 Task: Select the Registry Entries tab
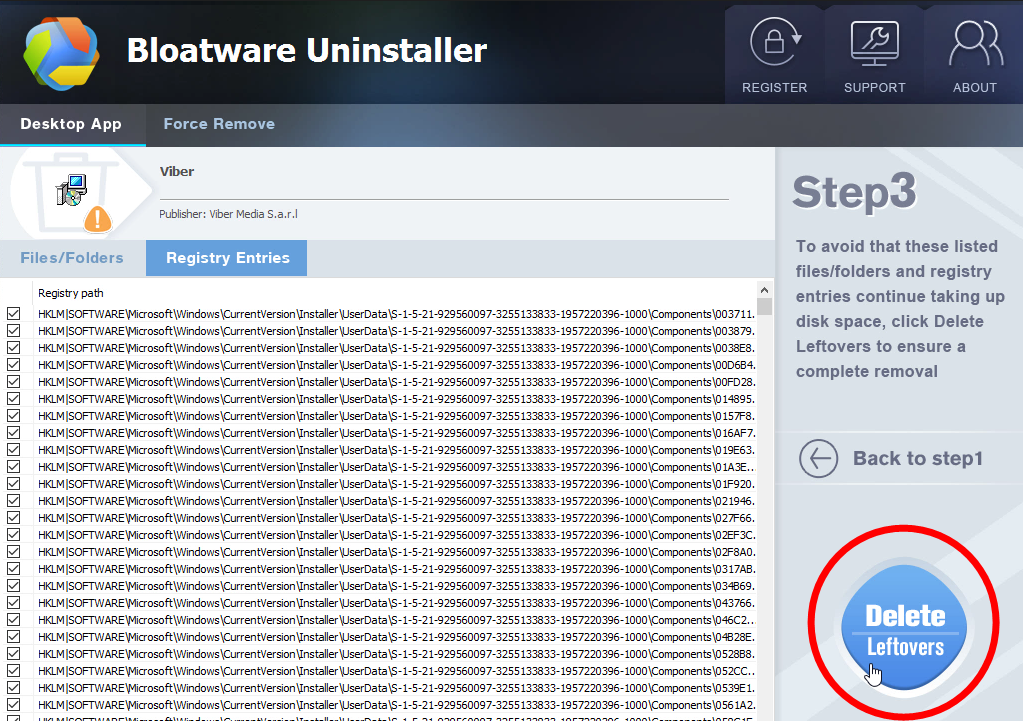(227, 258)
